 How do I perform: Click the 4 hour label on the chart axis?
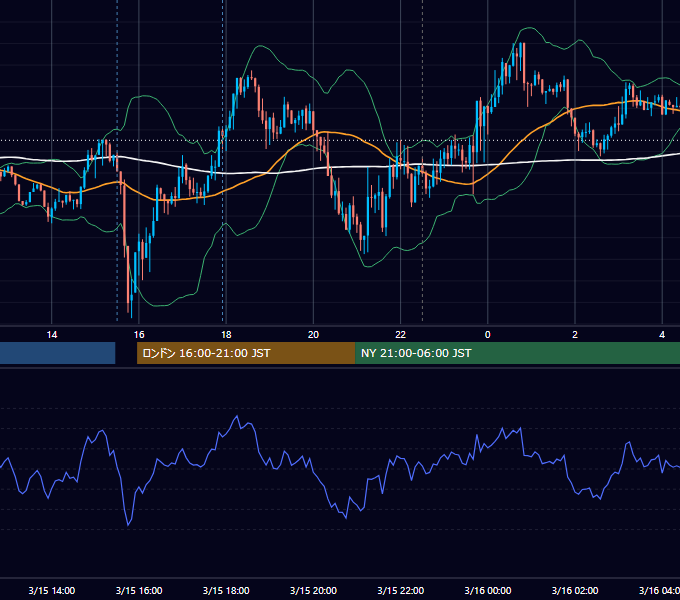tap(662, 335)
